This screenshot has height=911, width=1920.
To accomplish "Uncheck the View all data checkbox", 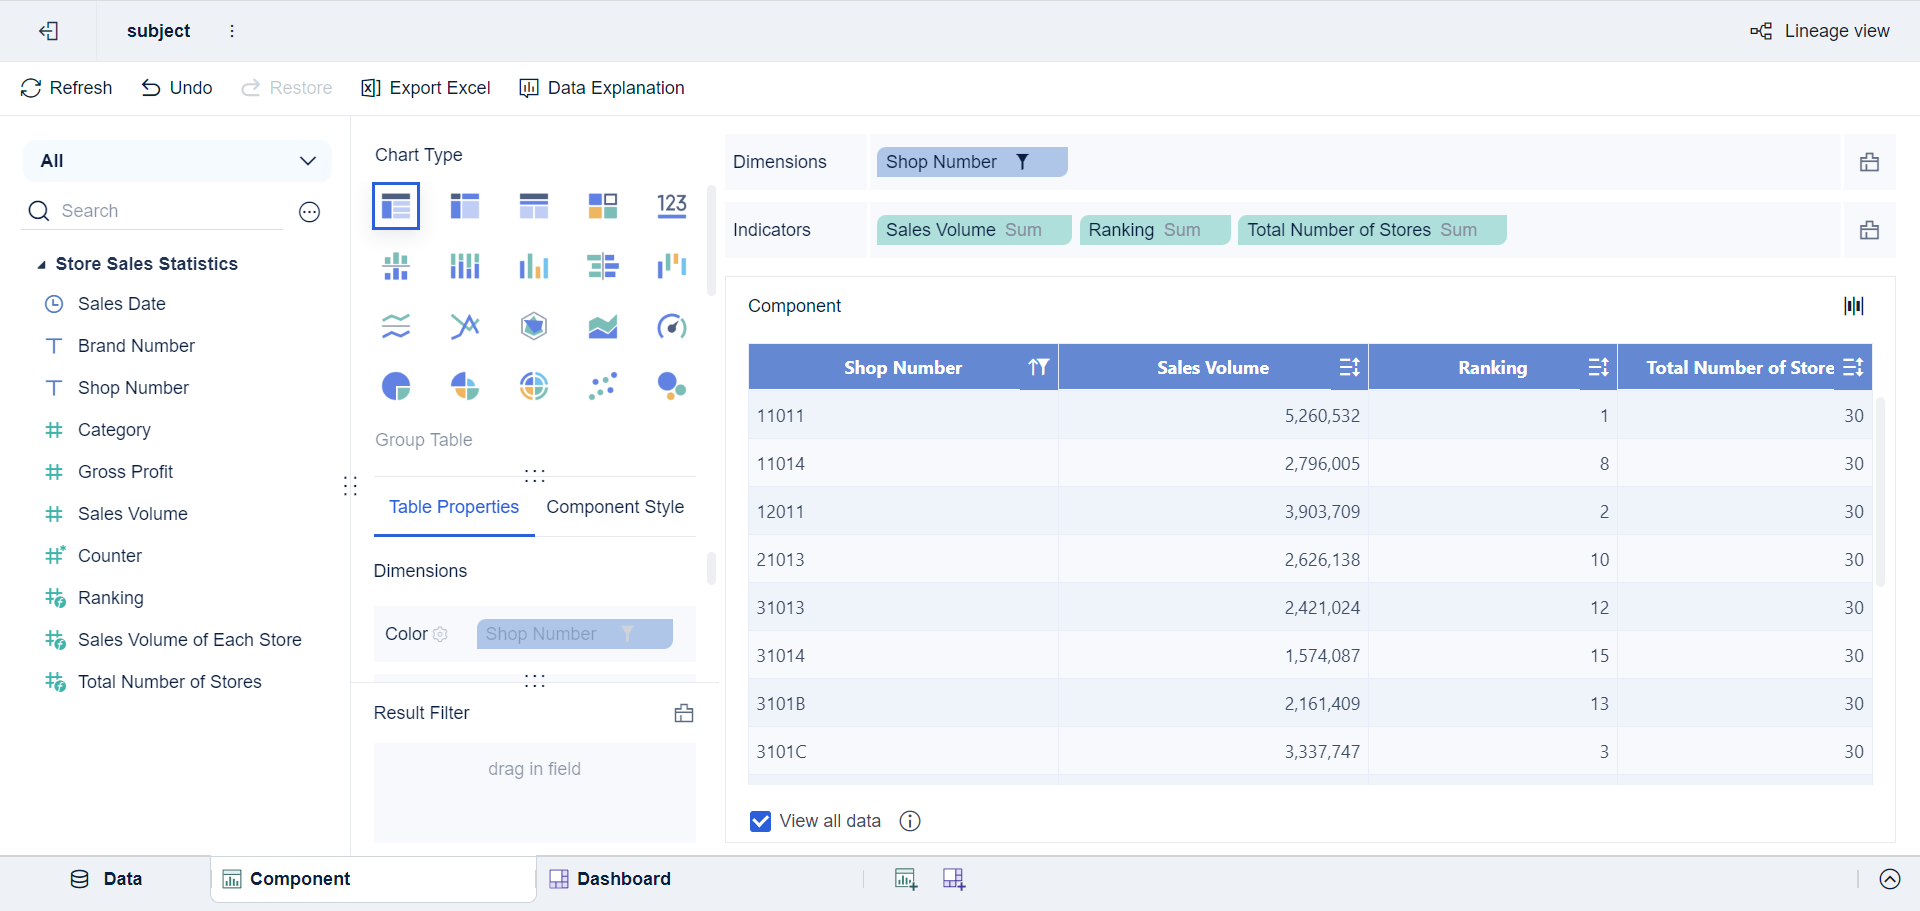I will coord(761,820).
